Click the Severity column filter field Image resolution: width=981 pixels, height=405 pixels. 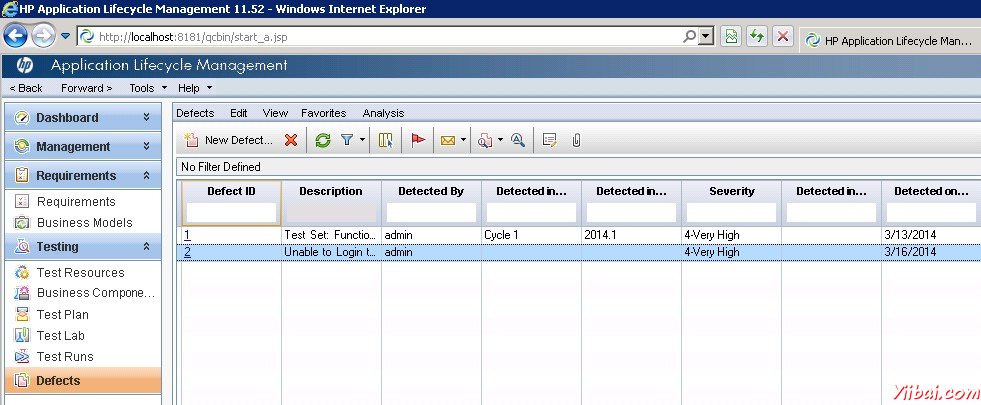point(731,213)
